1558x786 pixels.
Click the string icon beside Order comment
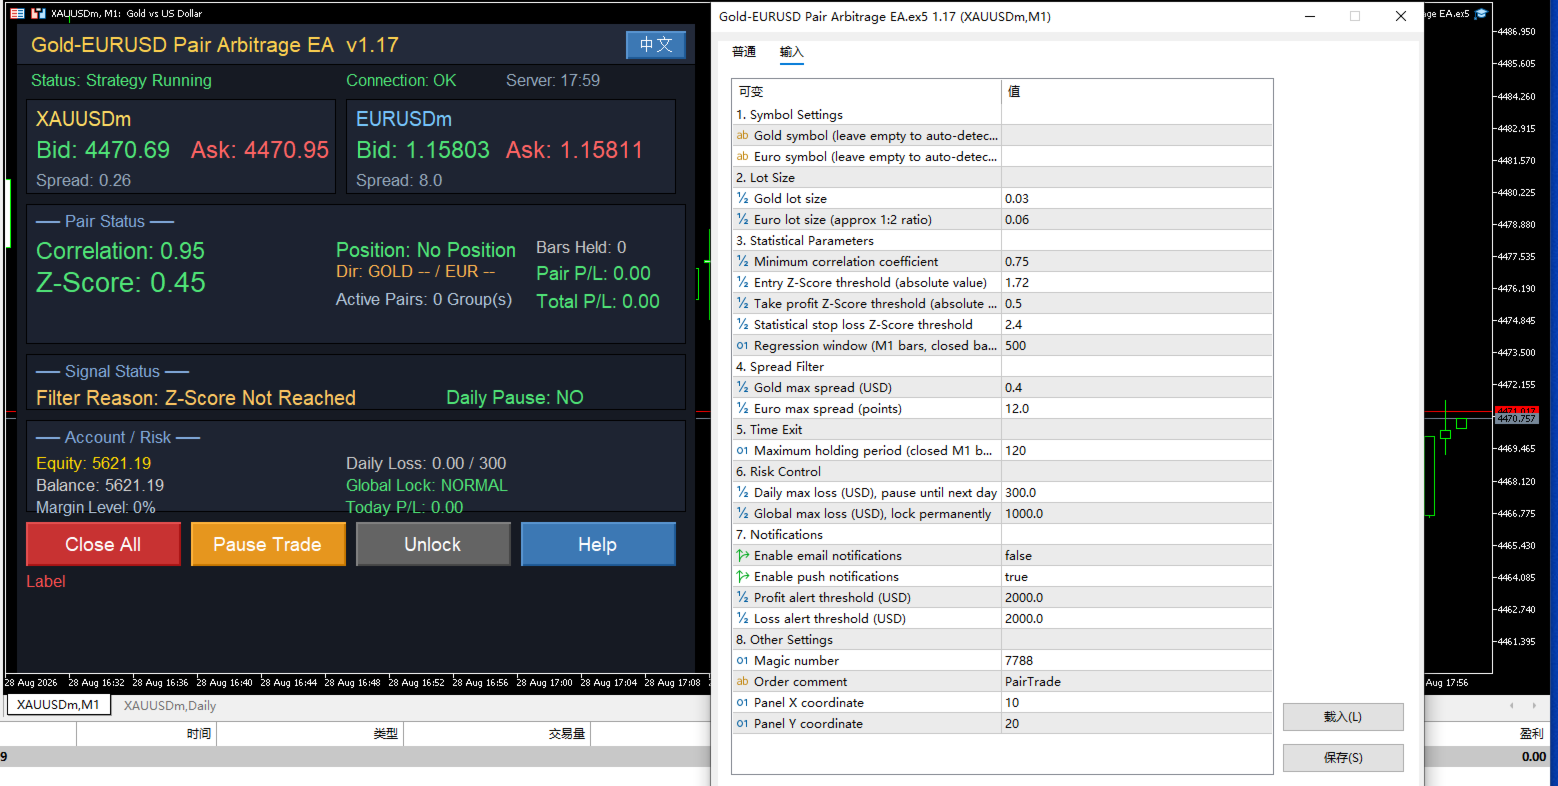[x=742, y=681]
